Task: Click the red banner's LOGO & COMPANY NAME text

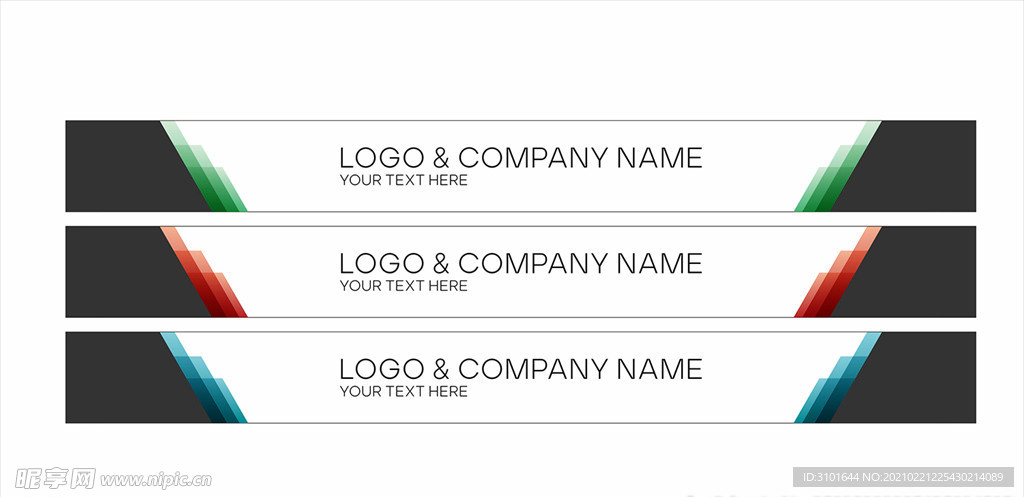Action: (x=520, y=264)
